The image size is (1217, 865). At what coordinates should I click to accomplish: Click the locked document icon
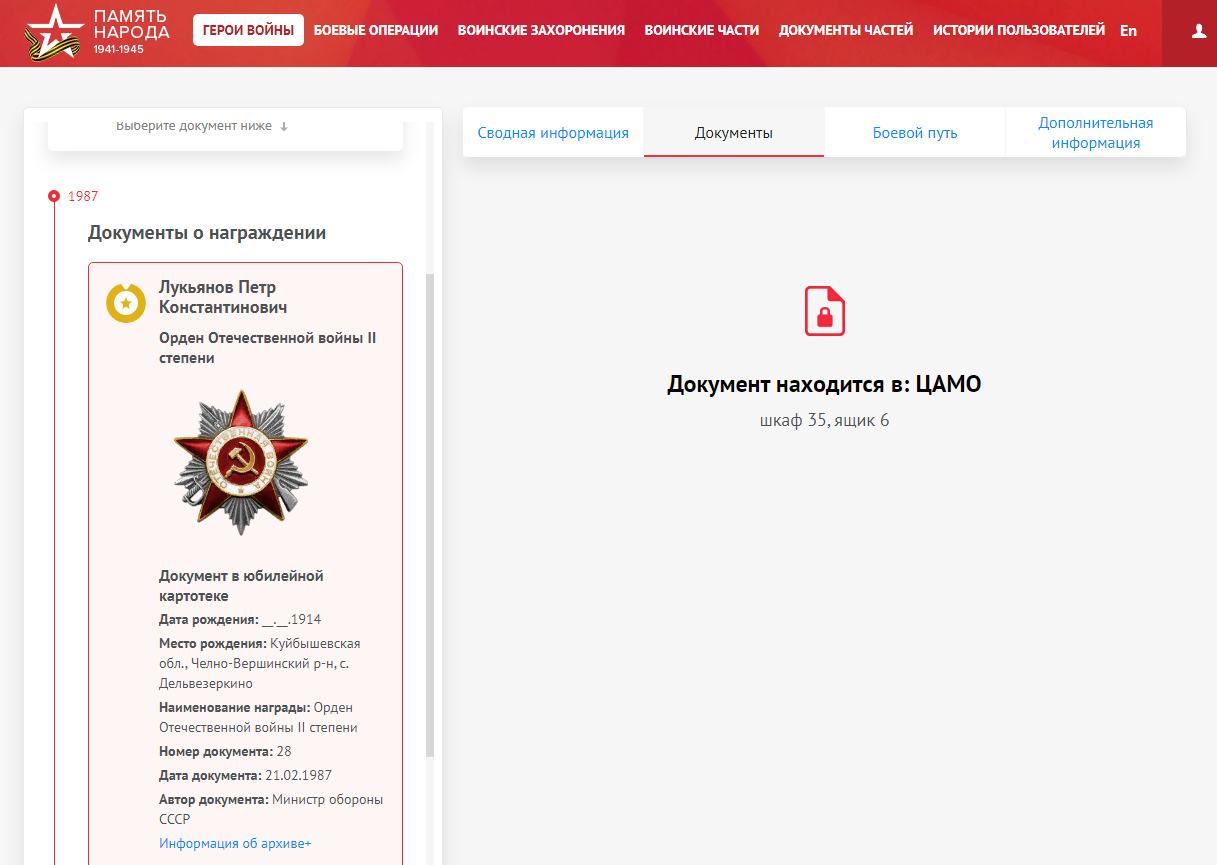825,311
